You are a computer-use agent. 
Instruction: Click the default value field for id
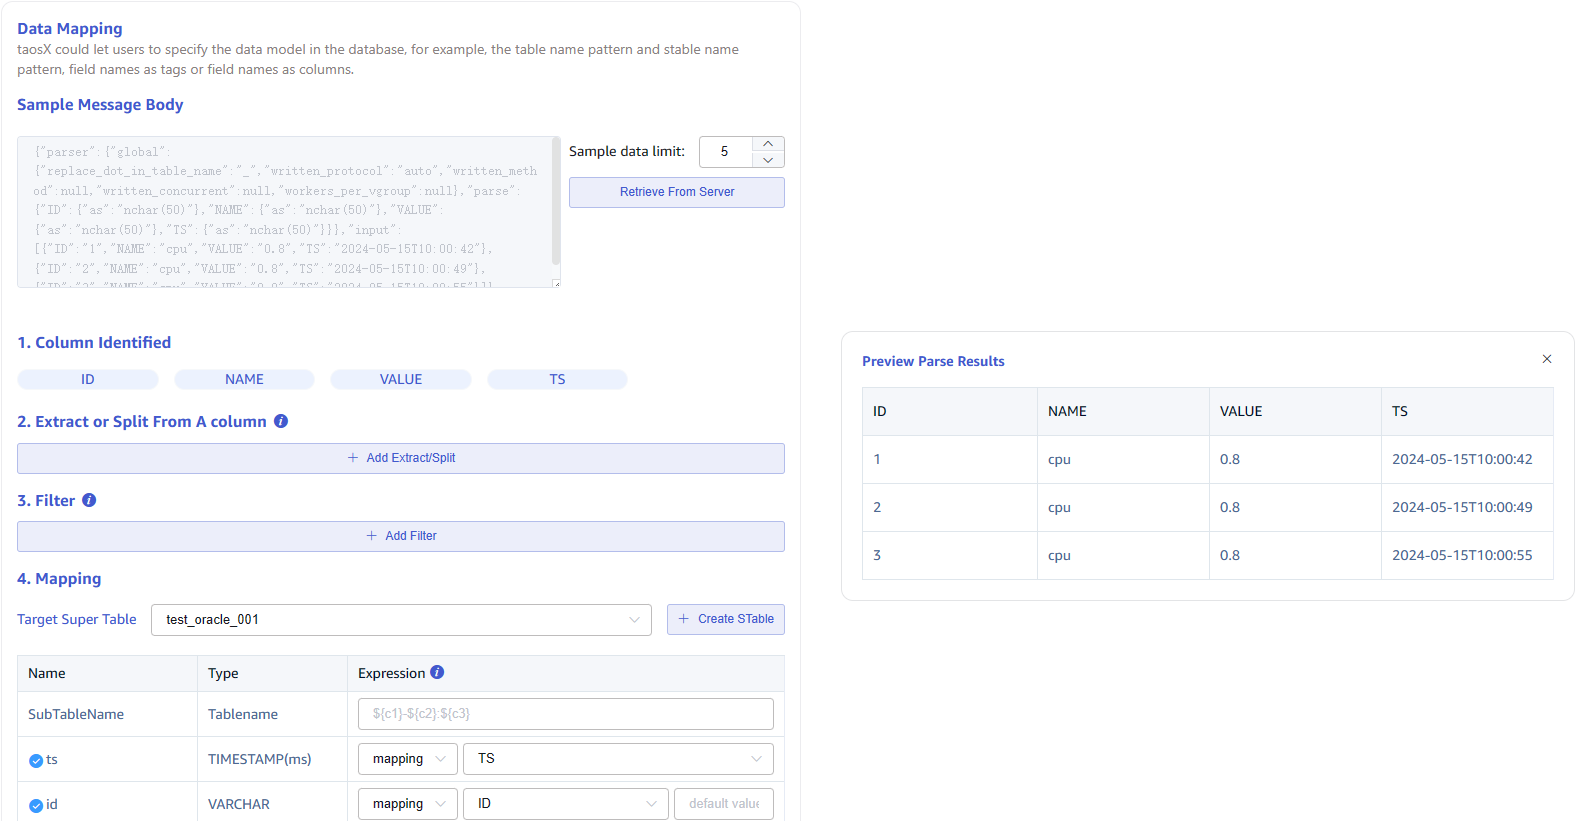pos(723,804)
